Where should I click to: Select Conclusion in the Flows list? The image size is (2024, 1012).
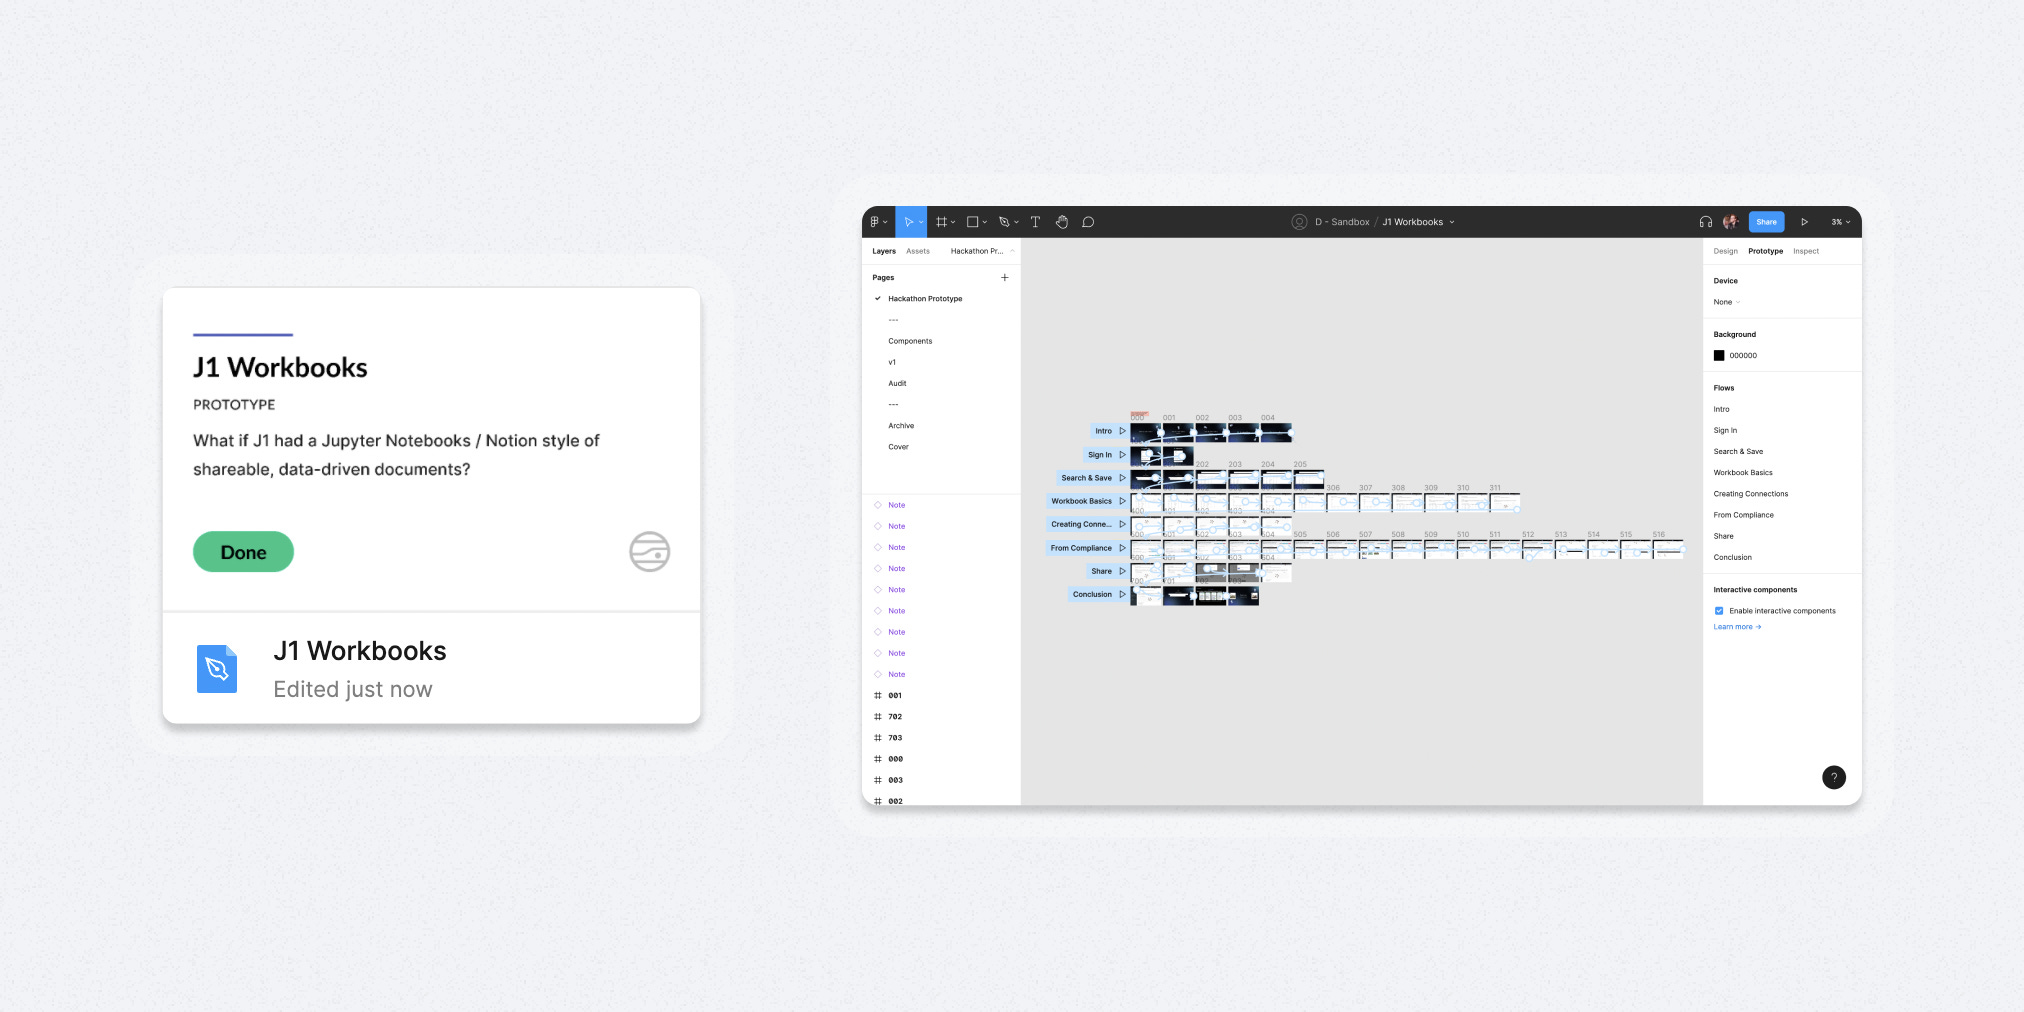[1733, 558]
